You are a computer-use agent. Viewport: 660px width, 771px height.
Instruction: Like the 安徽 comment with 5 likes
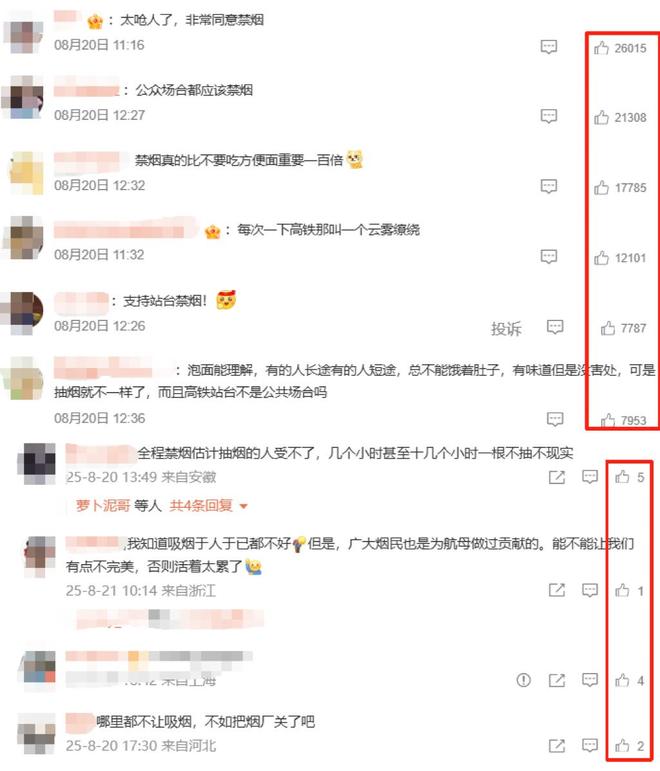pyautogui.click(x=622, y=476)
